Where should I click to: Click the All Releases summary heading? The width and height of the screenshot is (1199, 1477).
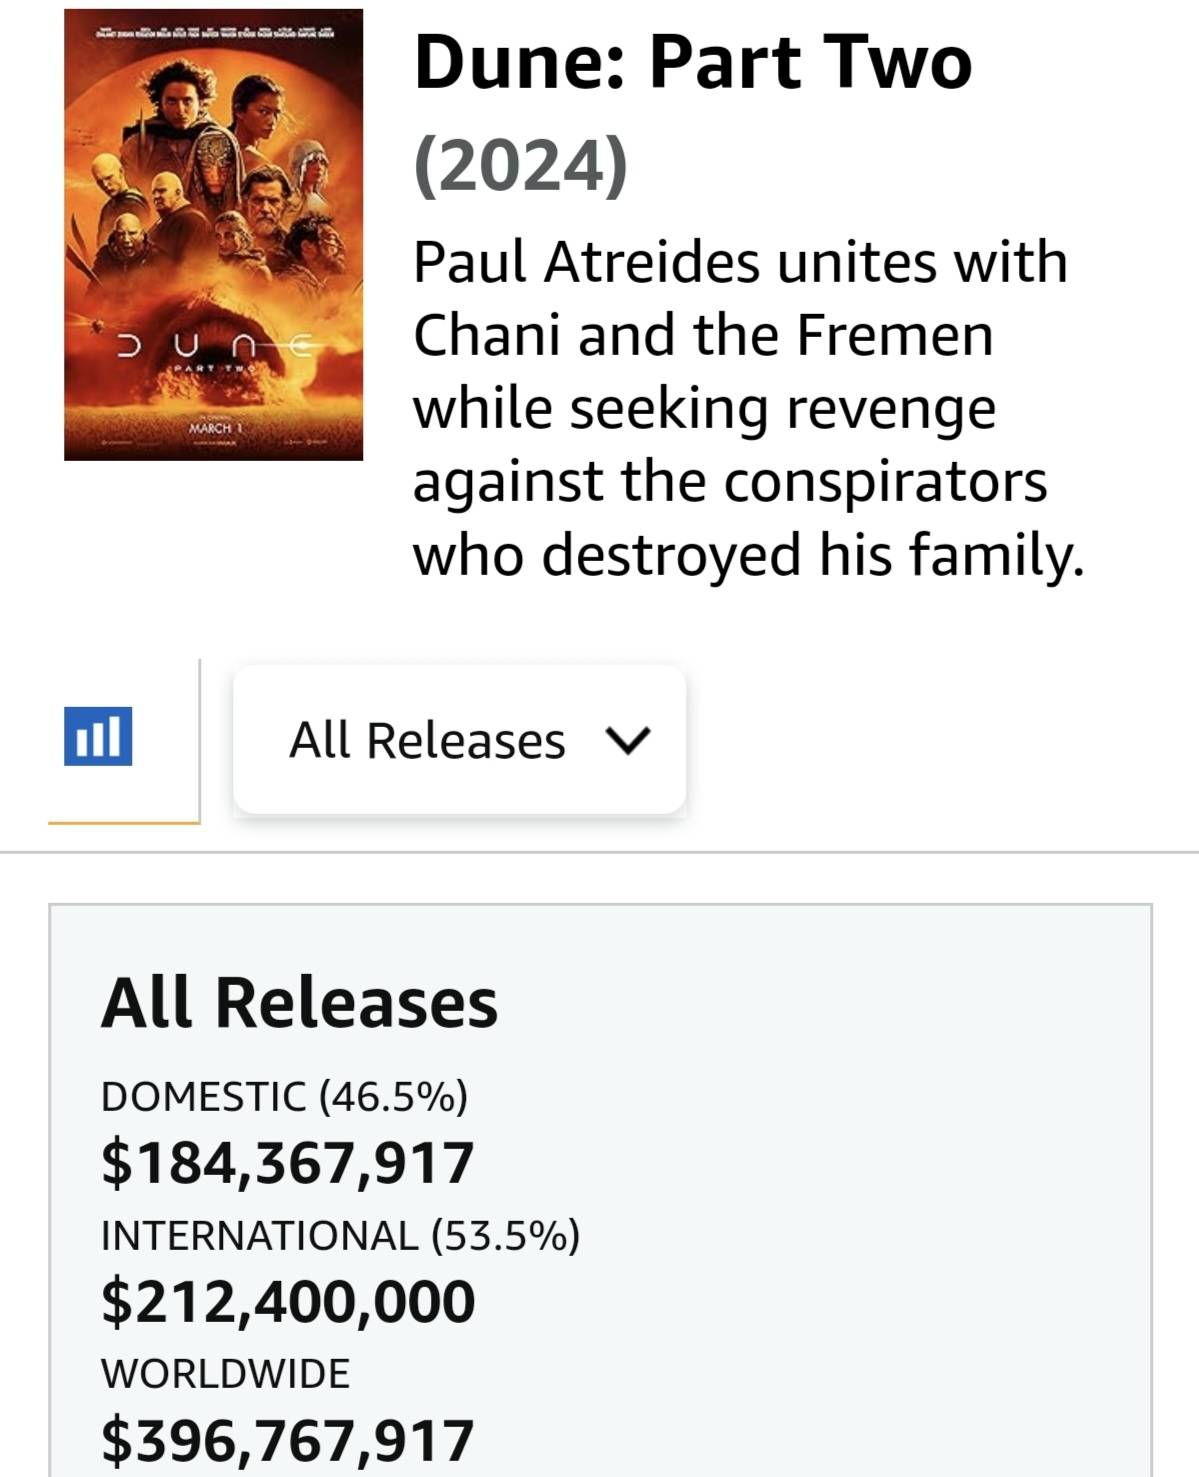pos(299,1002)
